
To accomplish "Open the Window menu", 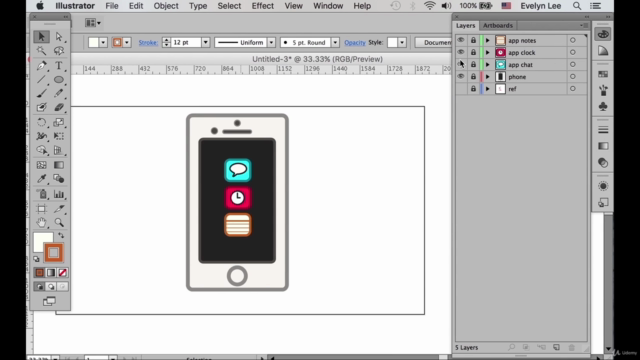I will 328,6.
